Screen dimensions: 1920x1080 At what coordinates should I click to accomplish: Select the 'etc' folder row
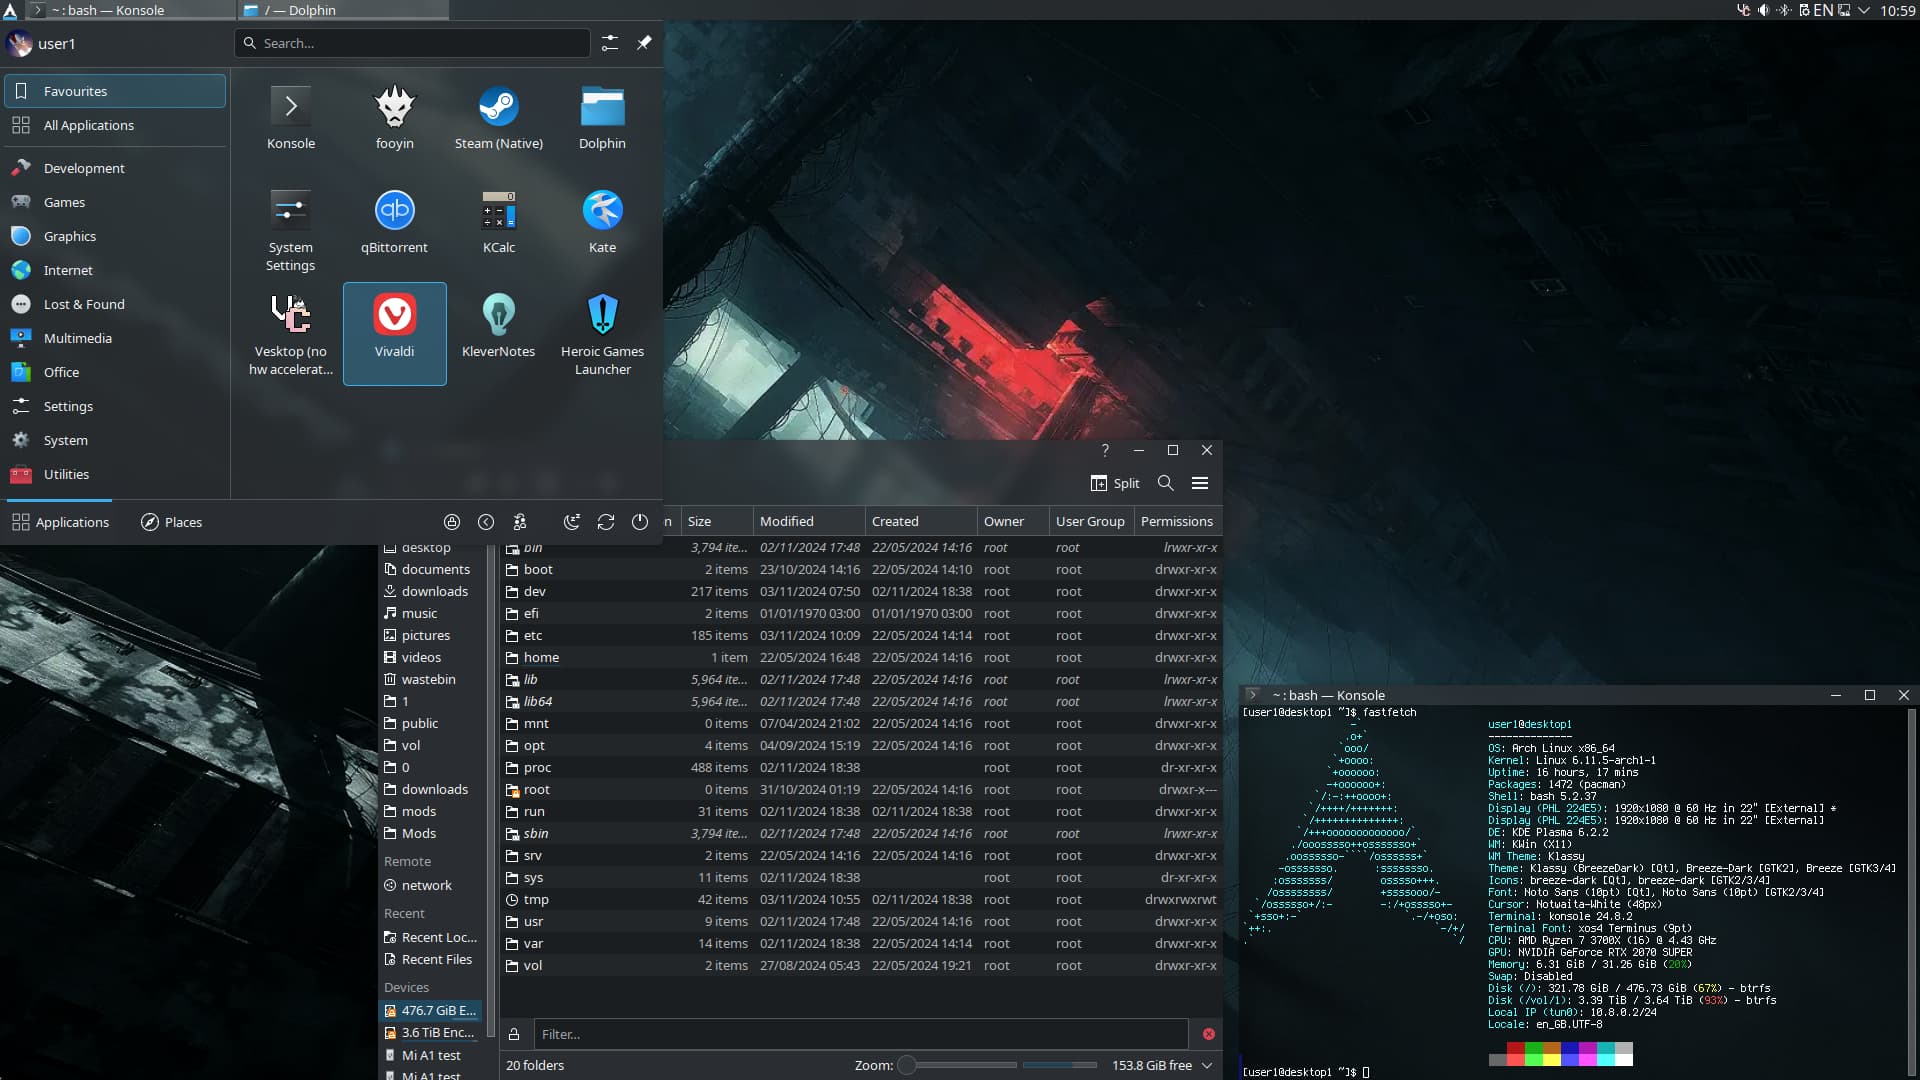(x=861, y=635)
